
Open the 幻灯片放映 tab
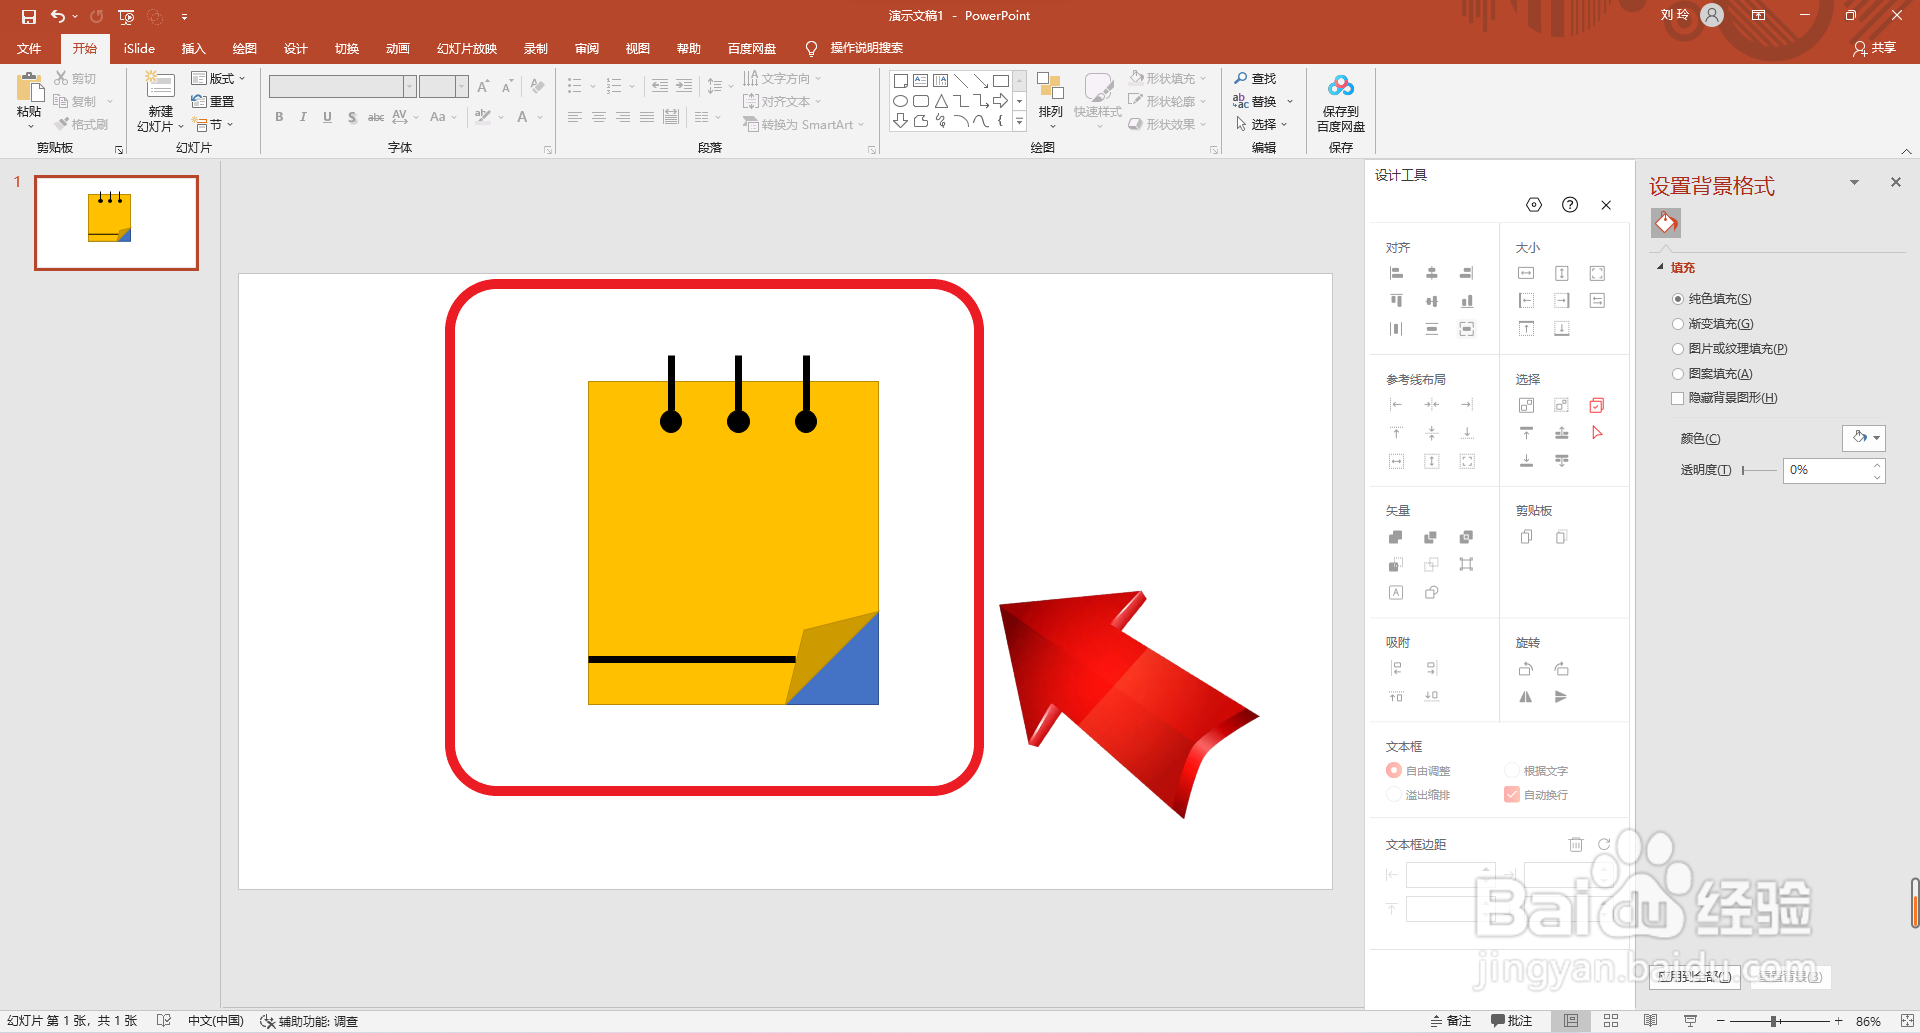pos(466,48)
